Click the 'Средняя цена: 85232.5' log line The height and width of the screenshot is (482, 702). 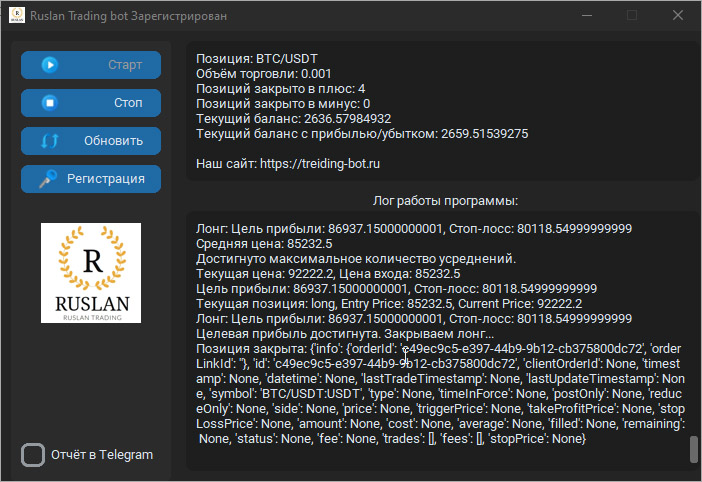pos(264,244)
